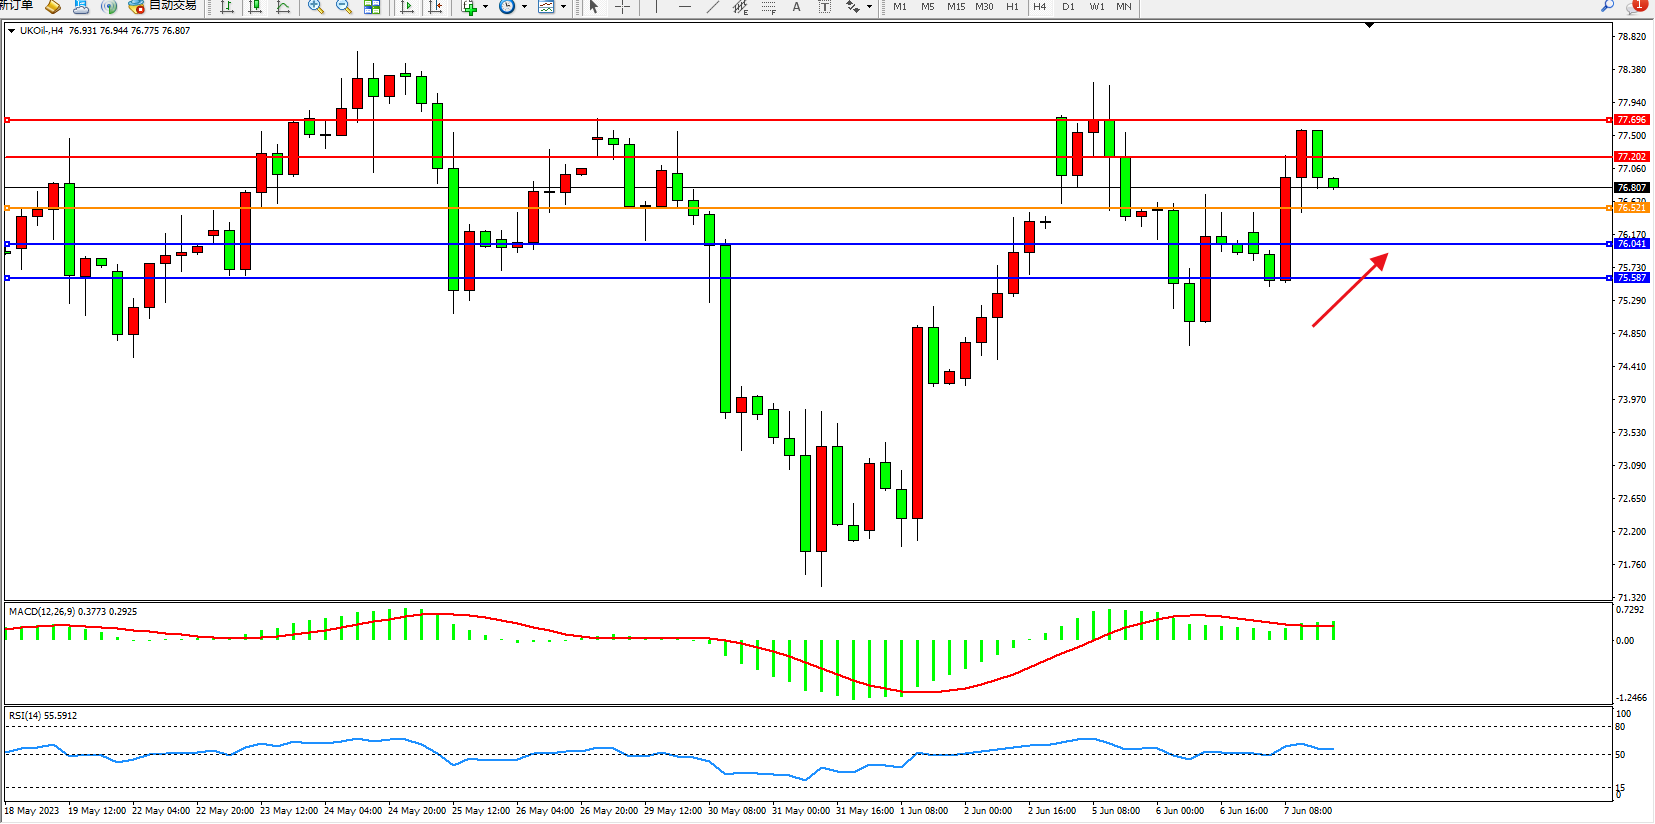Switch to the D1 timeframe
The image size is (1655, 824).
point(1068,7)
